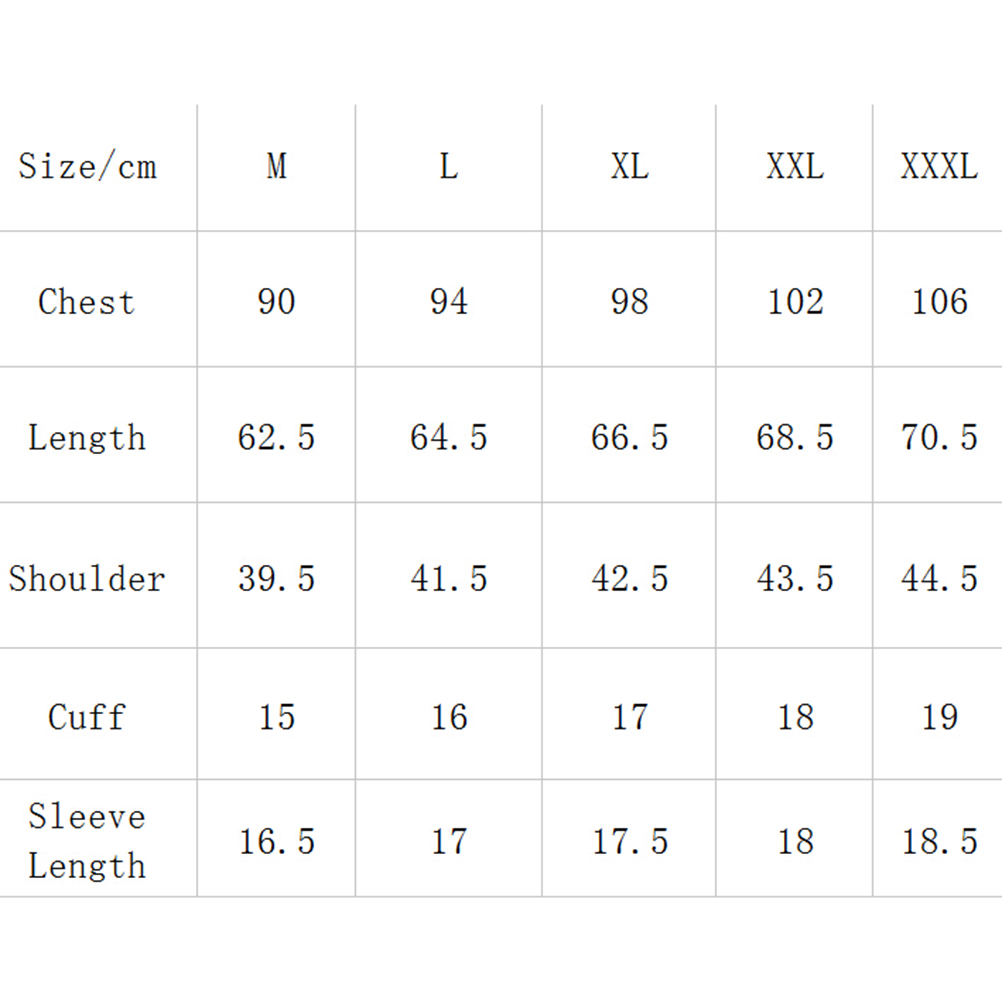Select the XXXL column header
The height and width of the screenshot is (1002, 1002).
(x=939, y=166)
